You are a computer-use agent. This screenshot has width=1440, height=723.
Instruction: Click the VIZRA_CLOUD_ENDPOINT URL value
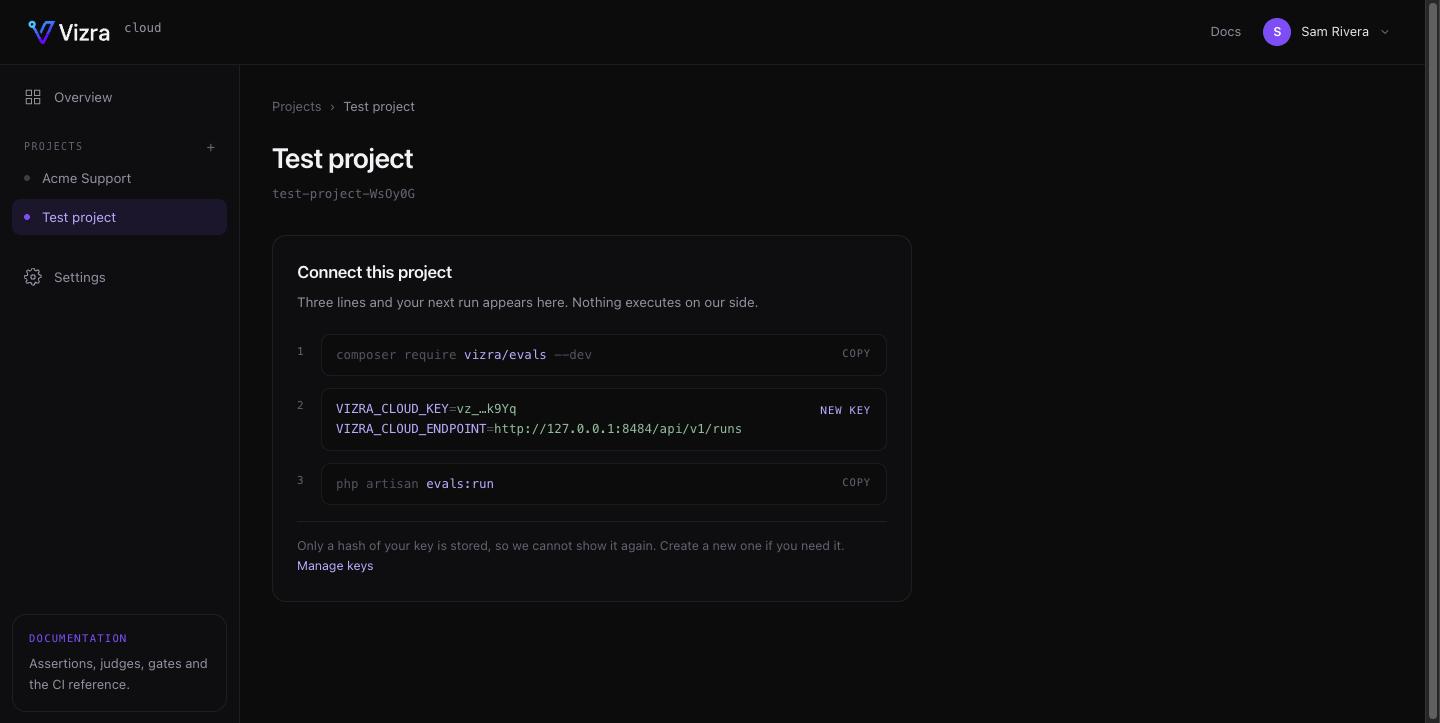tap(618, 428)
